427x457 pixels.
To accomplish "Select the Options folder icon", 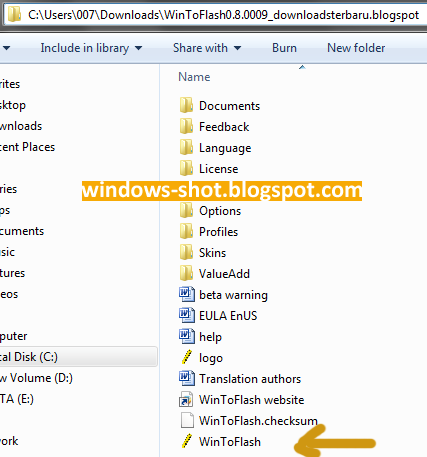I will [186, 210].
